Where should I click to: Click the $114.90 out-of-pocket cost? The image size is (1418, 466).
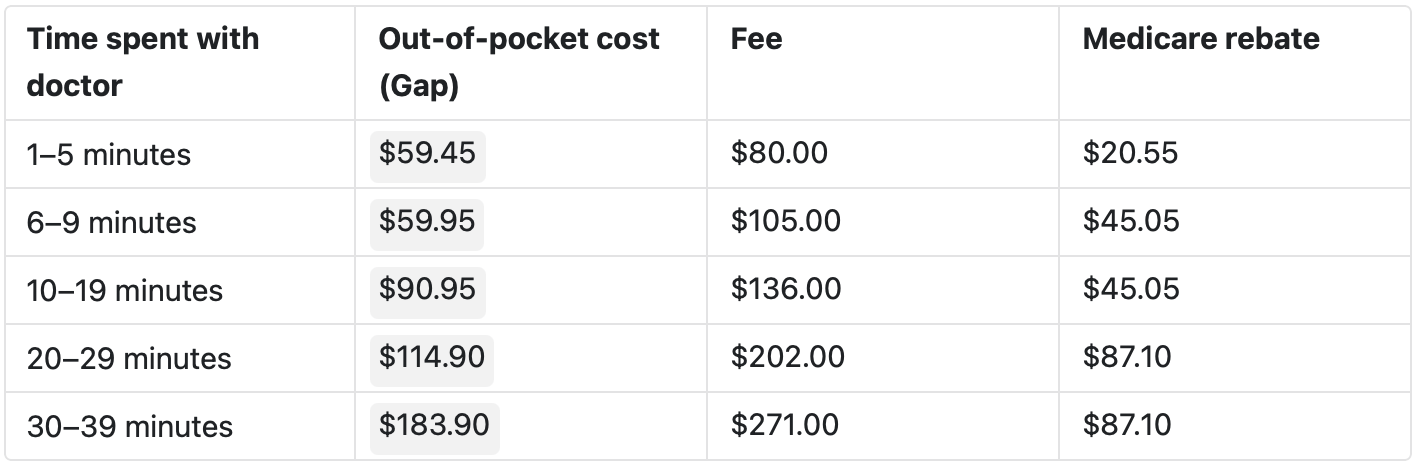(431, 358)
